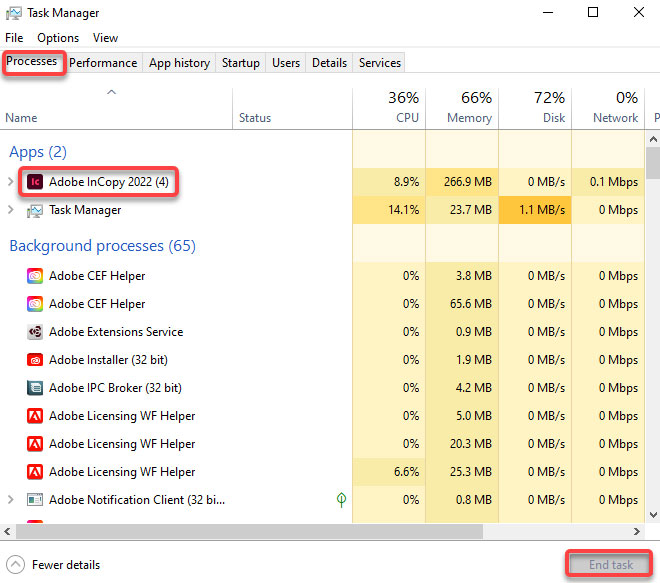Image resolution: width=660 pixels, height=583 pixels.
Task: Select the Adobe Extensions Service row name
Action: pos(116,332)
